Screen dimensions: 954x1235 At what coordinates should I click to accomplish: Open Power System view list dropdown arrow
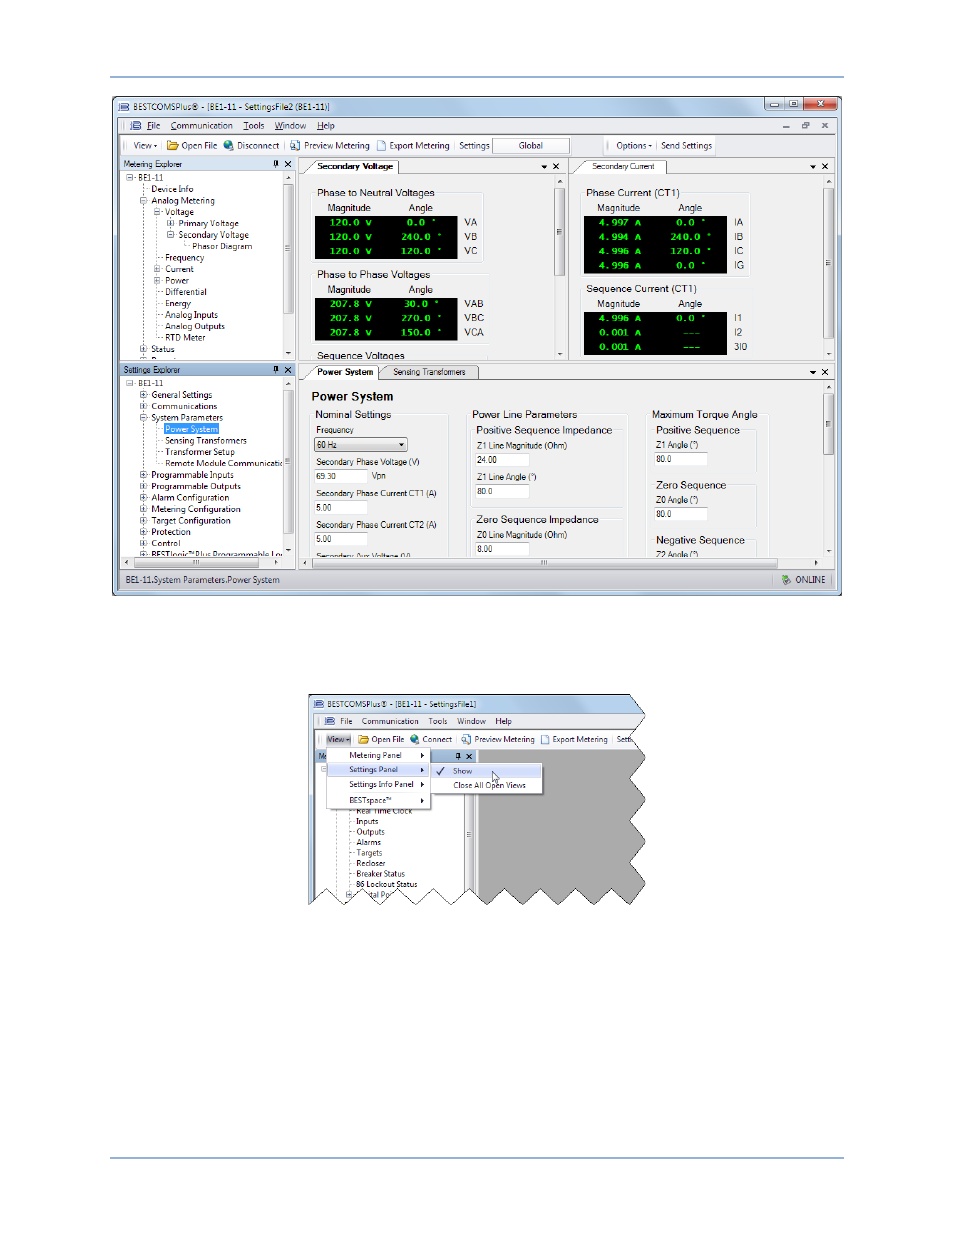coord(813,372)
